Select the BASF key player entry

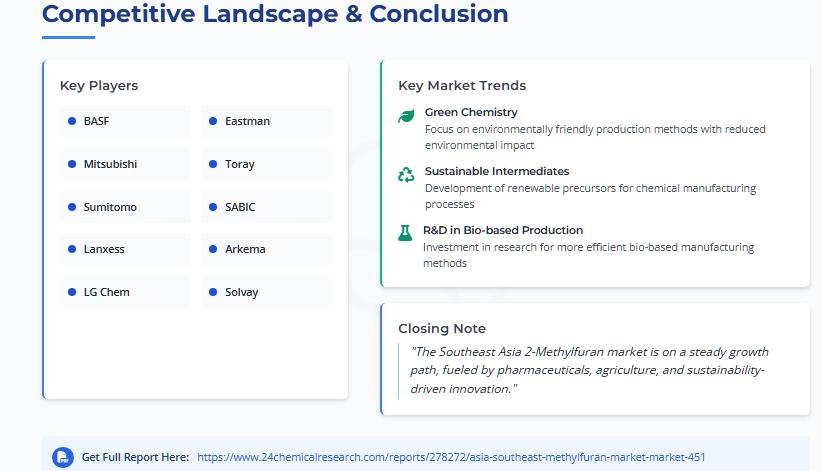pyautogui.click(x=125, y=121)
